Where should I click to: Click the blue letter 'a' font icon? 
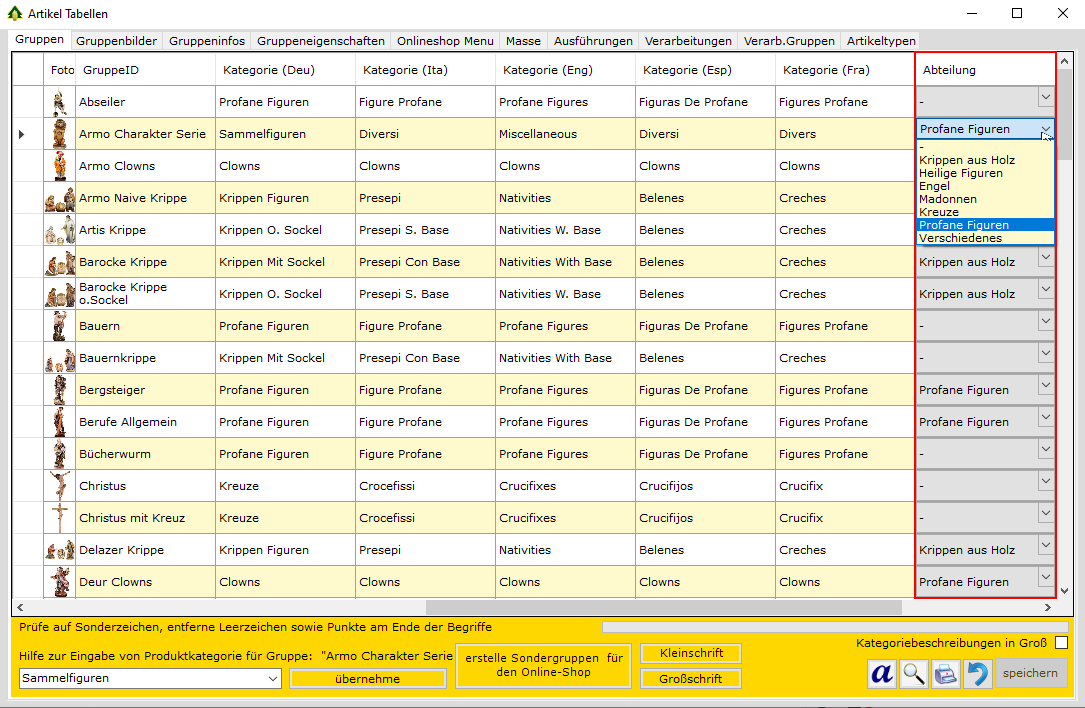[881, 673]
